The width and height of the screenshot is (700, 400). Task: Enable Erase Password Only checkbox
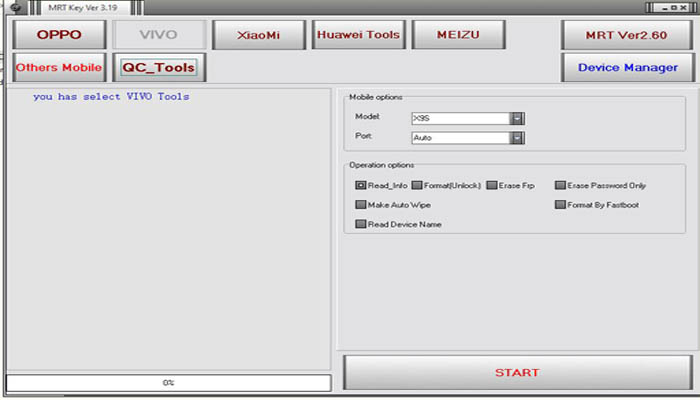pyautogui.click(x=560, y=185)
